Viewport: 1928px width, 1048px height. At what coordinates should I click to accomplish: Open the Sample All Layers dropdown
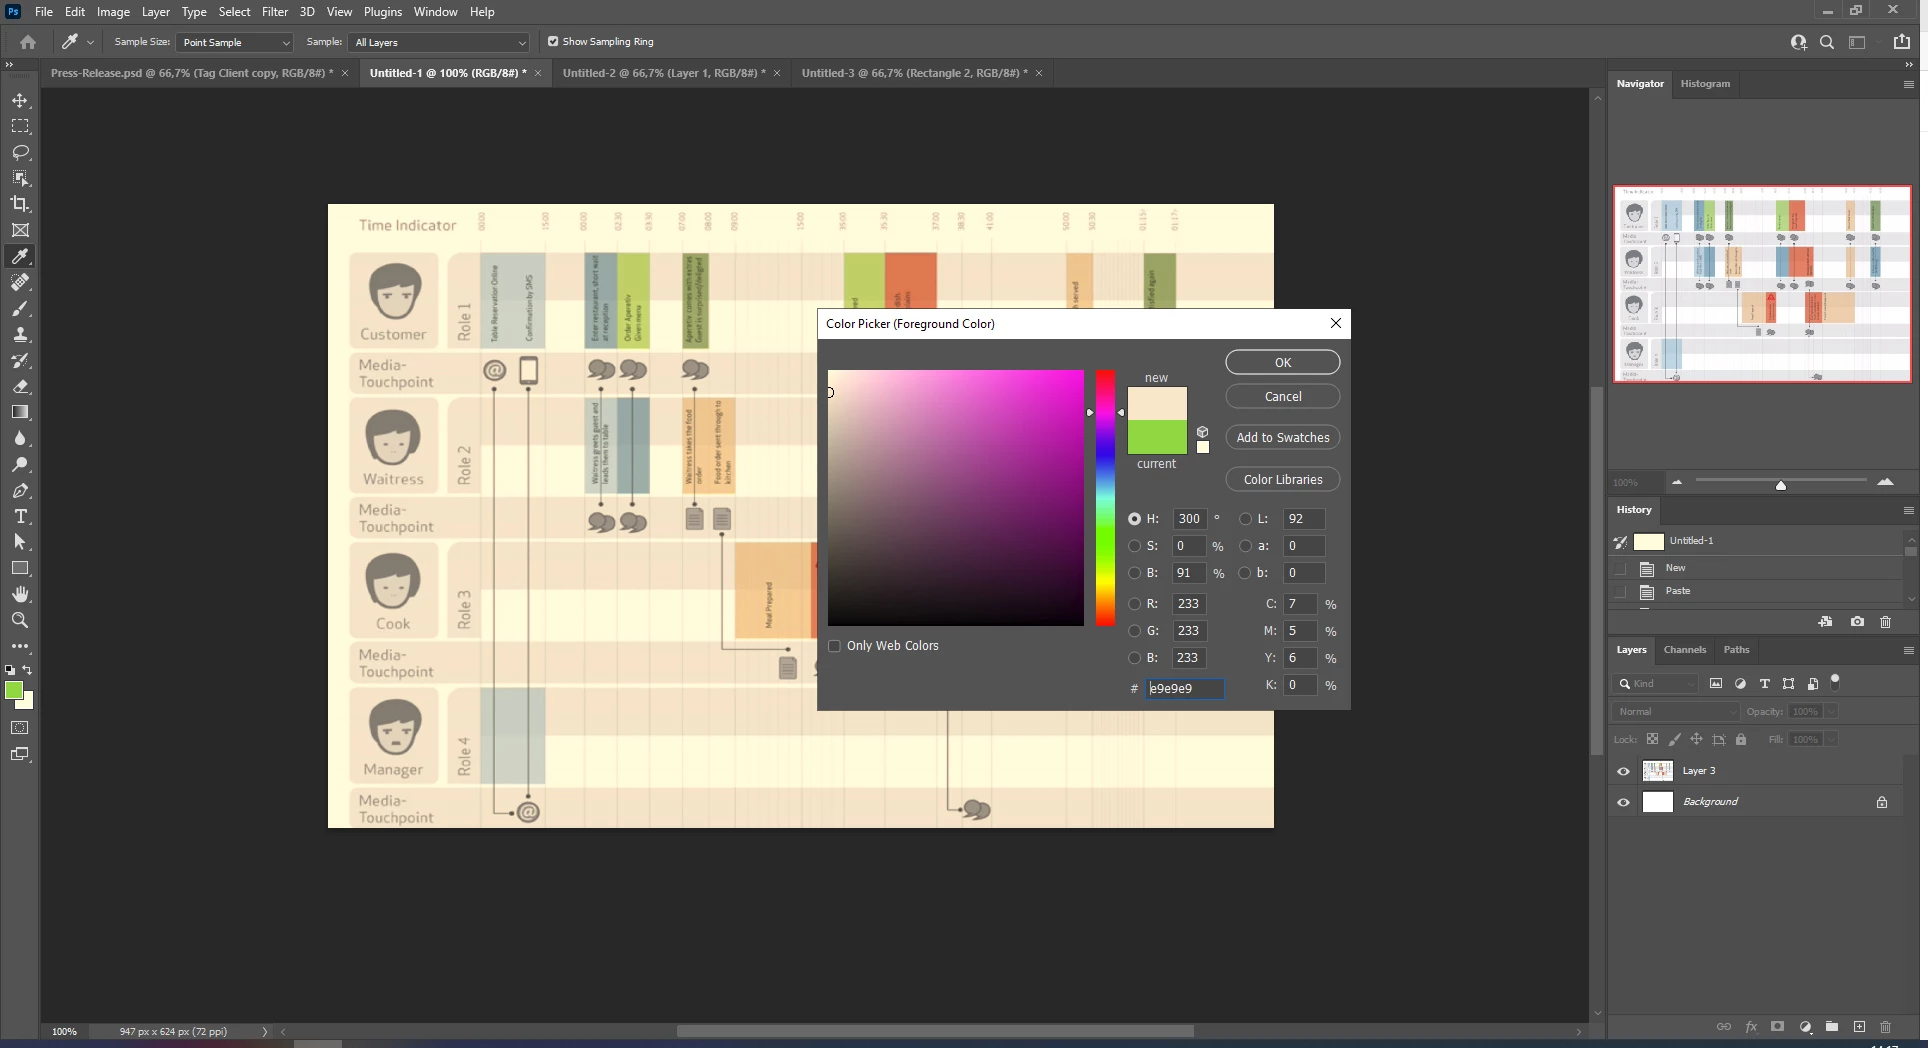tap(438, 42)
